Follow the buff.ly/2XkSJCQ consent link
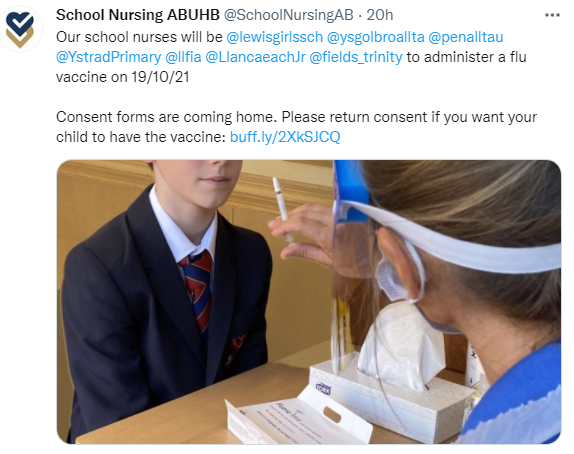 click(285, 137)
